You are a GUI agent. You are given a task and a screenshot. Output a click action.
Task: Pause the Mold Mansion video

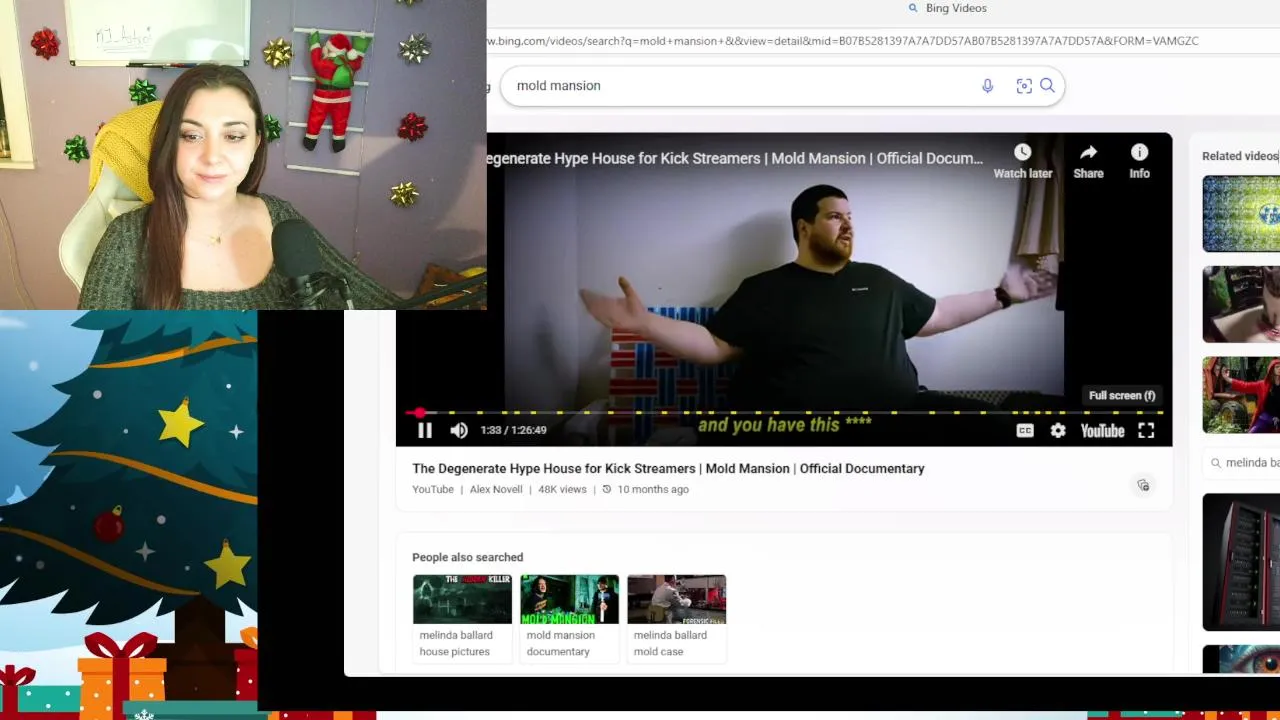425,430
